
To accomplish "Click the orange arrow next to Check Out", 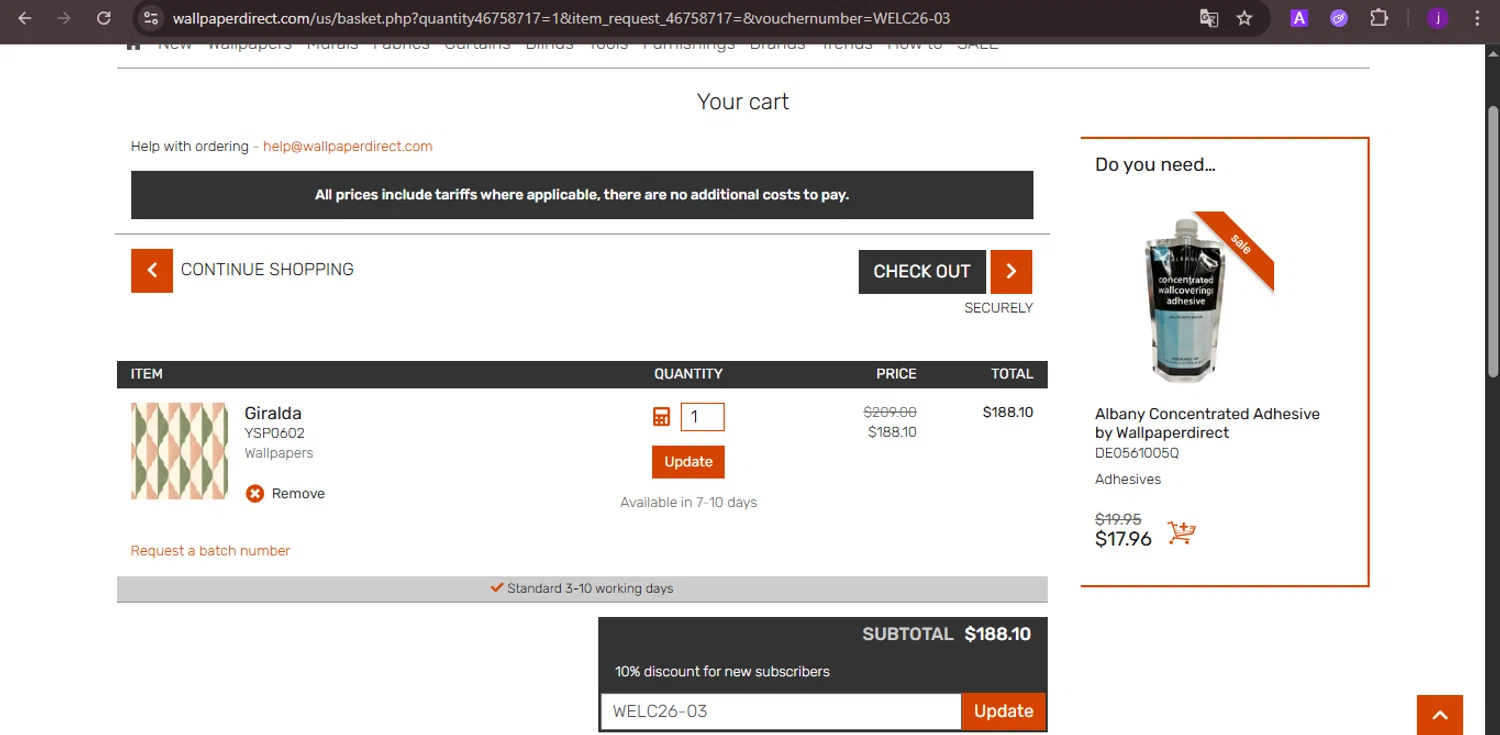I will 1011,271.
